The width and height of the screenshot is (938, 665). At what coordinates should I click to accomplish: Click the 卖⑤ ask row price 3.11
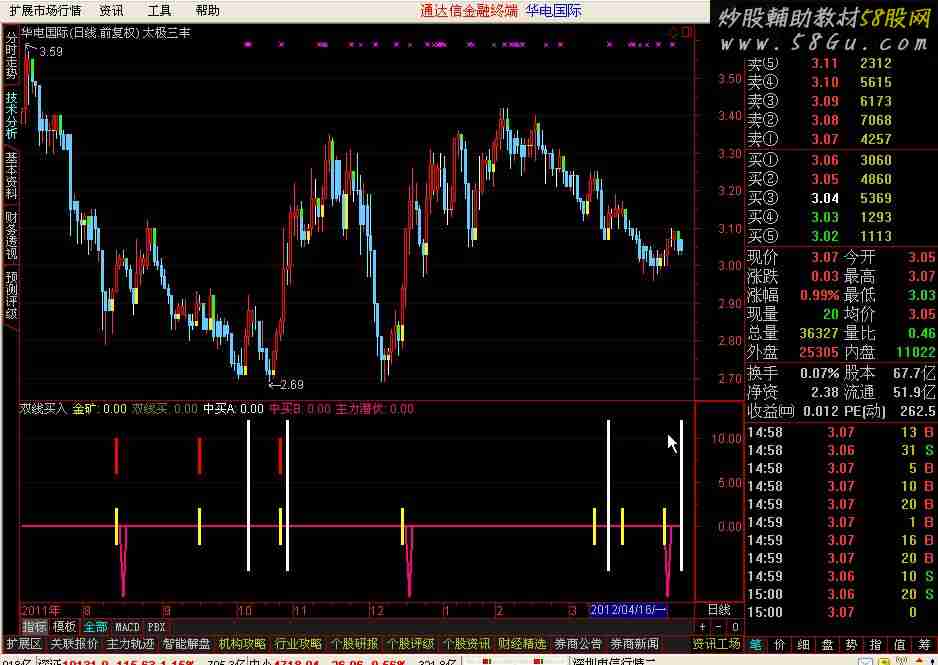tap(824, 63)
